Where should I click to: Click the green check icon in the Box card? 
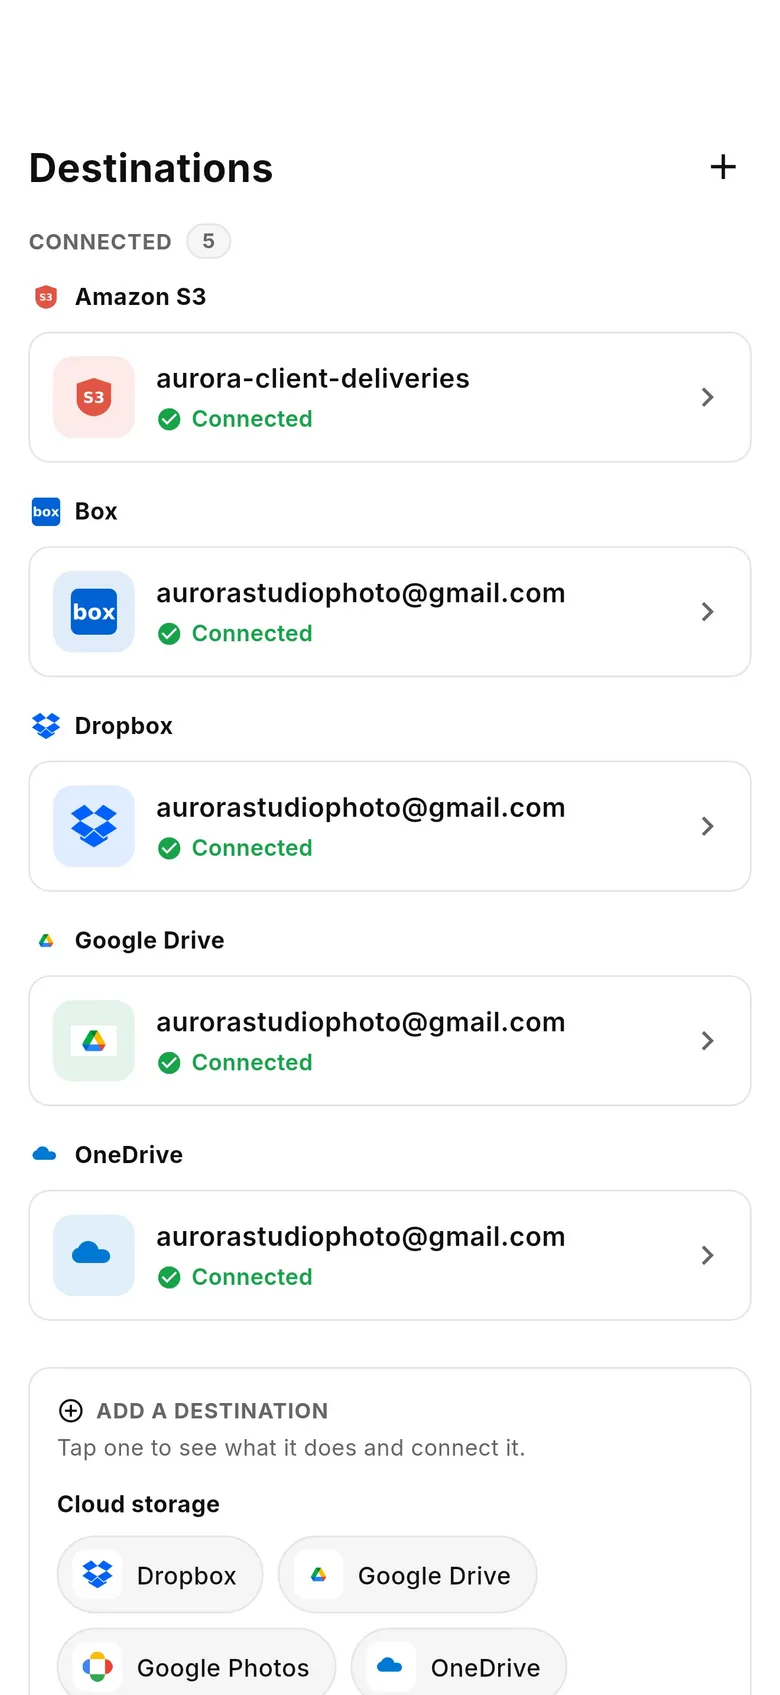tap(170, 634)
